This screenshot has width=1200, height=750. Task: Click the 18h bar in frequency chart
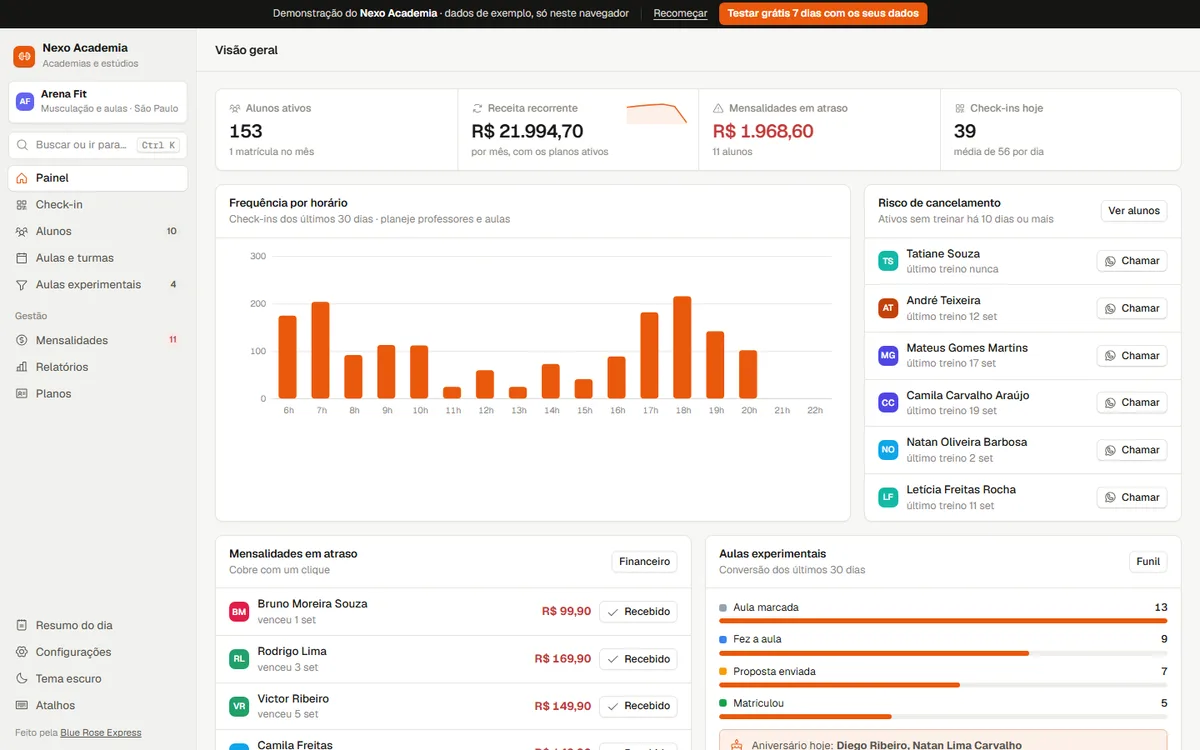tap(683, 347)
